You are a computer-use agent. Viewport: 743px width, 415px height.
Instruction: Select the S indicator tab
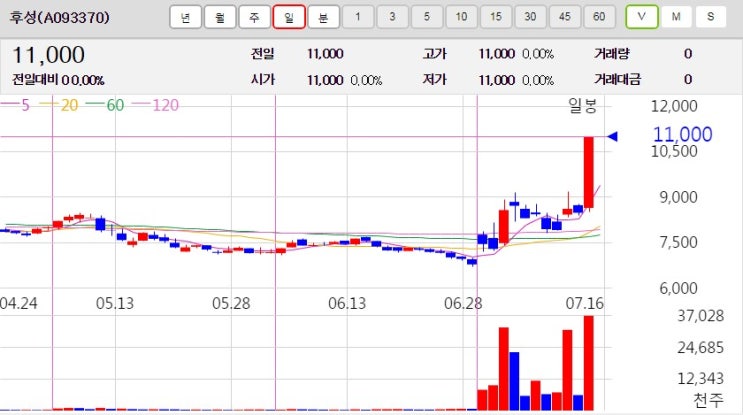[x=711, y=17]
